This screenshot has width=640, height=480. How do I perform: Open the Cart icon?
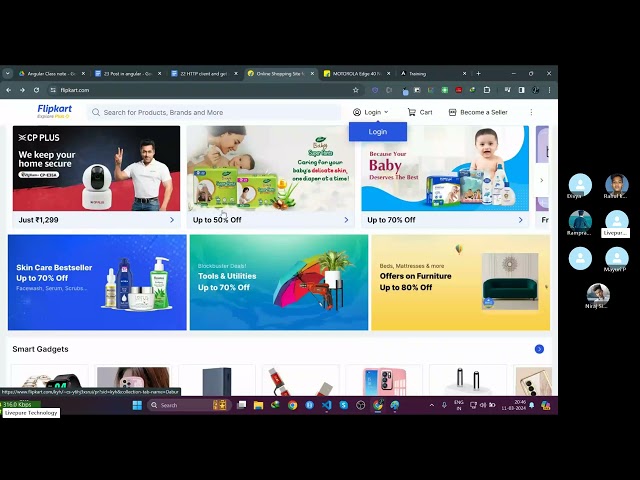click(x=411, y=112)
